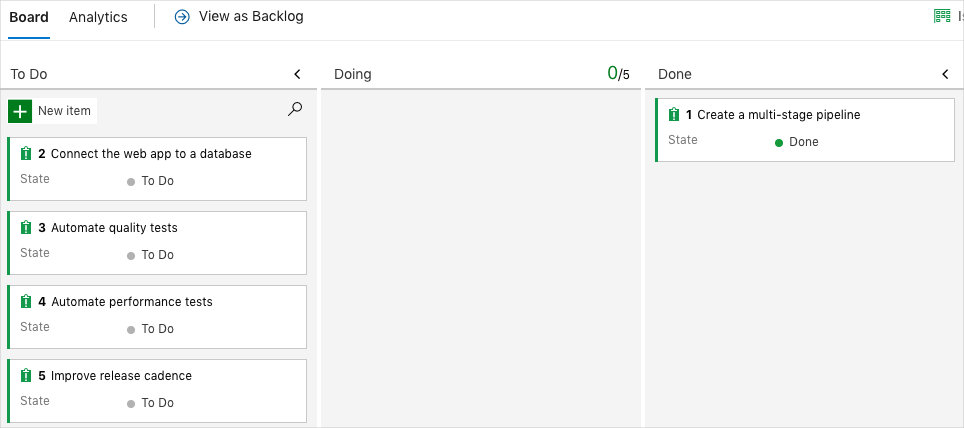Open 'Connect the web app to a database' item

(151, 154)
